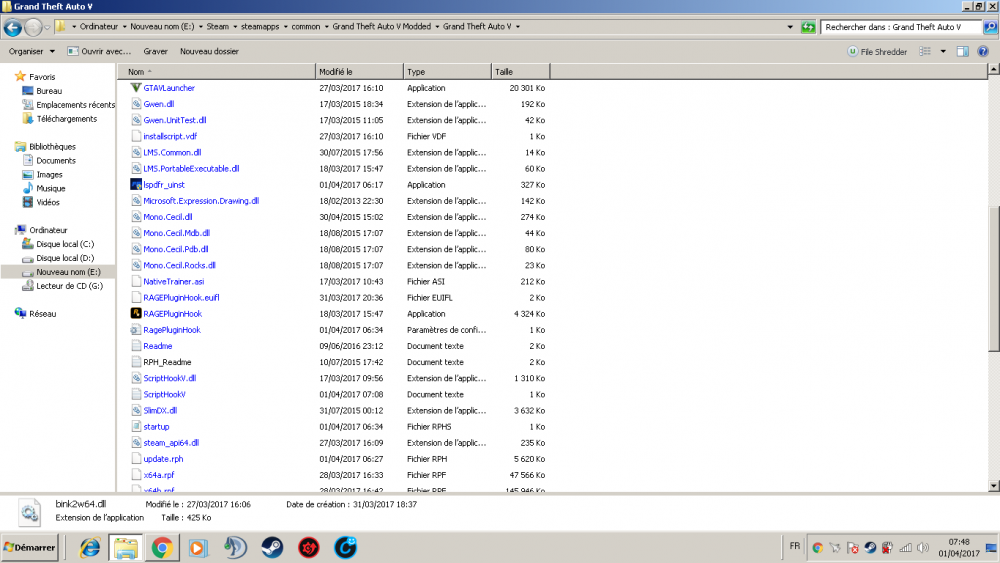Go back with the navigation arrow

13,27
